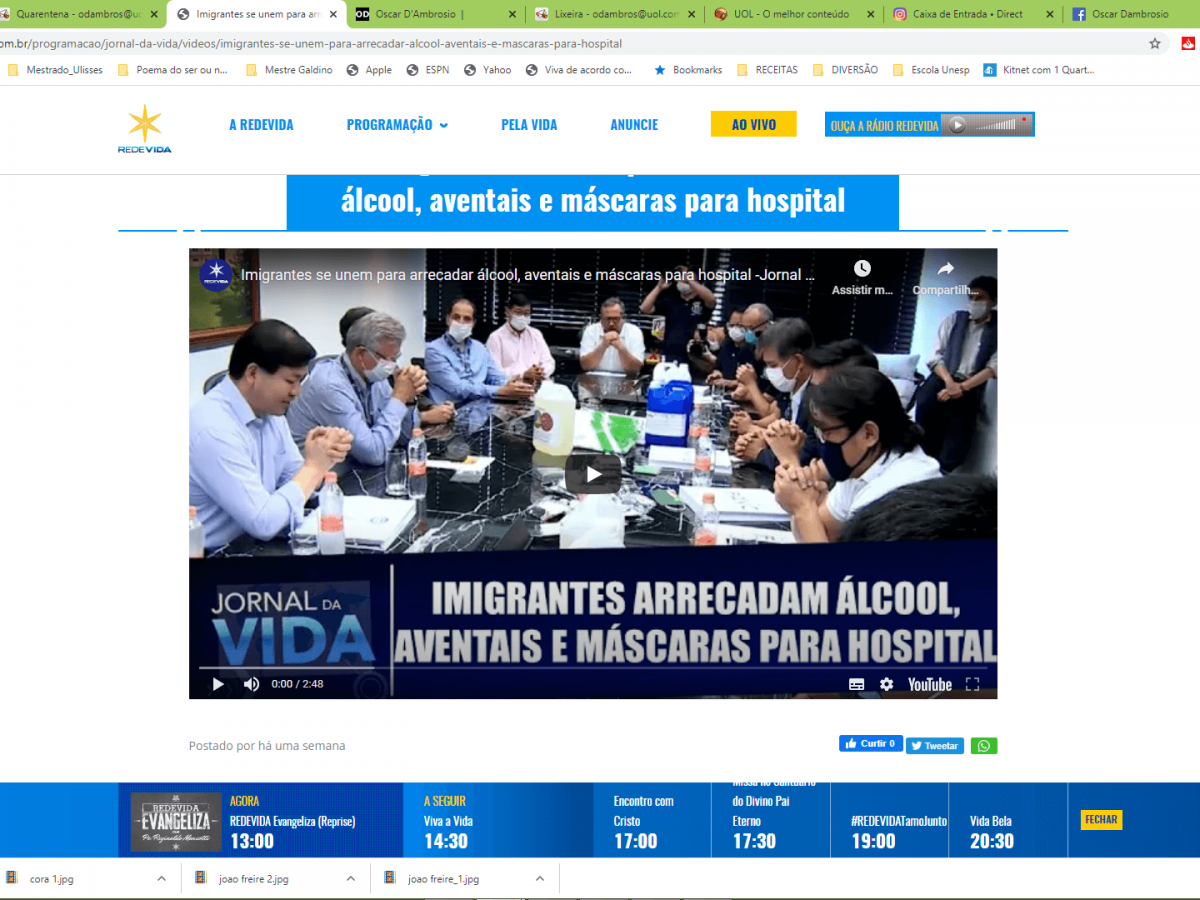Open the RECEITAS bookmark folder
The image size is (1200, 900).
tap(767, 70)
